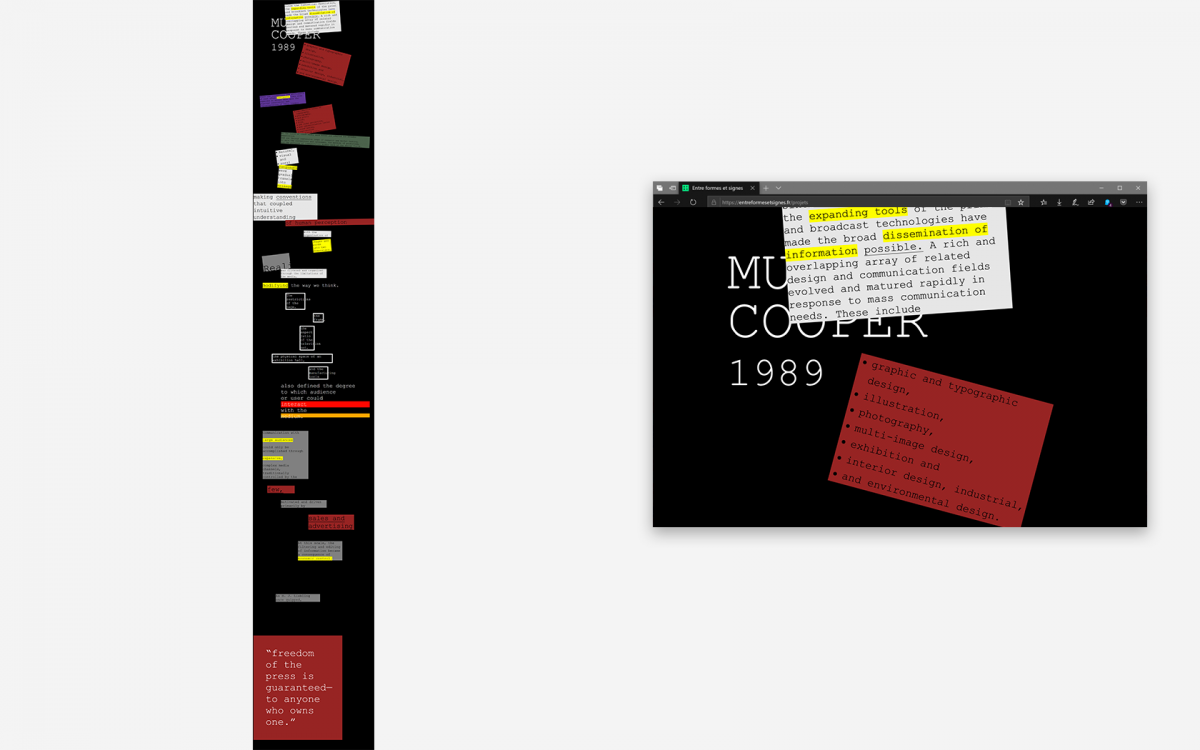This screenshot has width=1200, height=750.
Task: Open the Settings and more ellipsis menu
Action: pos(1139,202)
